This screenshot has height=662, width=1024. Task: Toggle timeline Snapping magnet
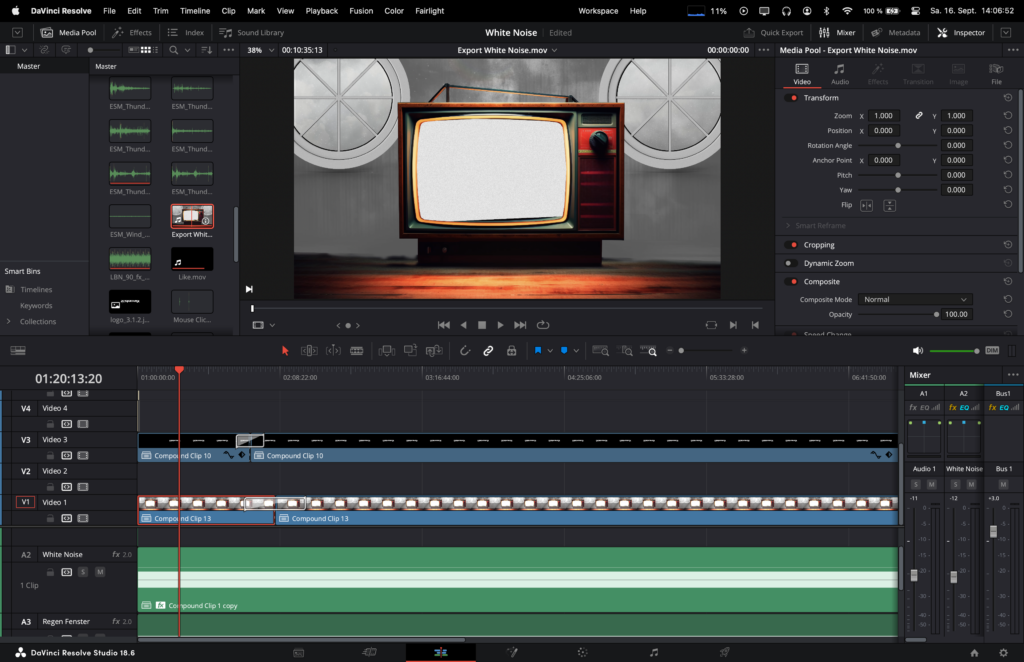click(465, 351)
